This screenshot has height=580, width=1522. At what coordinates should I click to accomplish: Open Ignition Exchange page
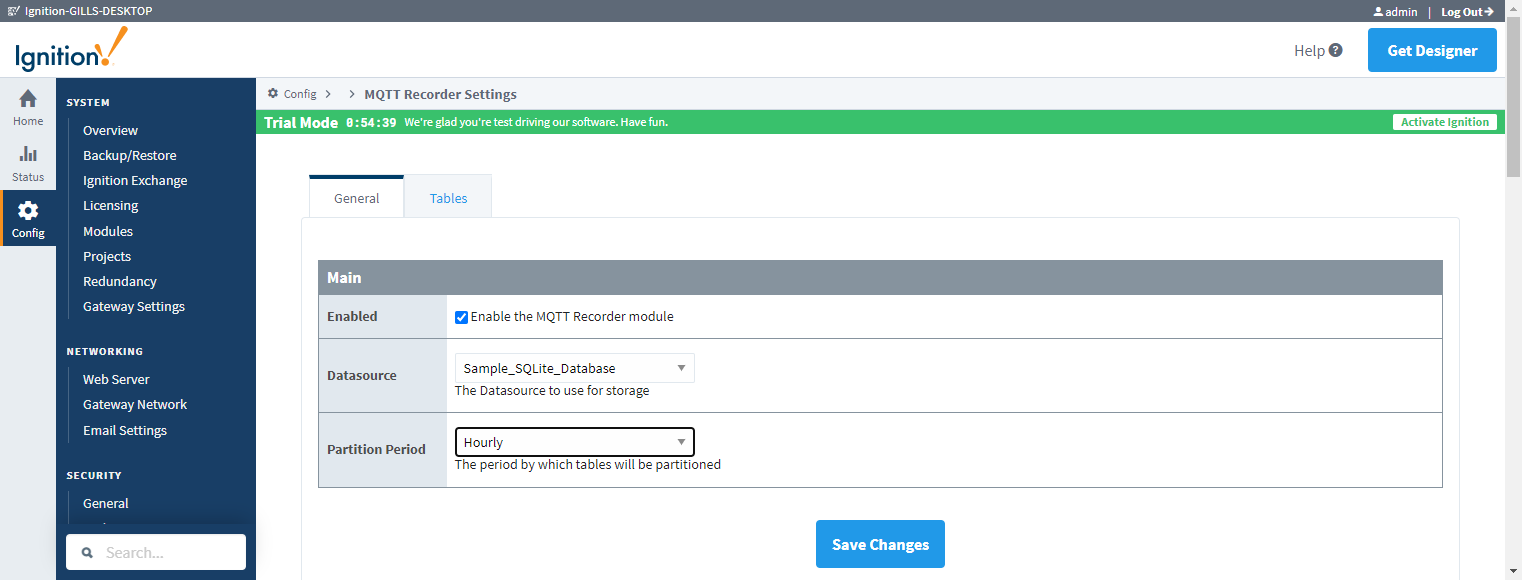click(135, 180)
